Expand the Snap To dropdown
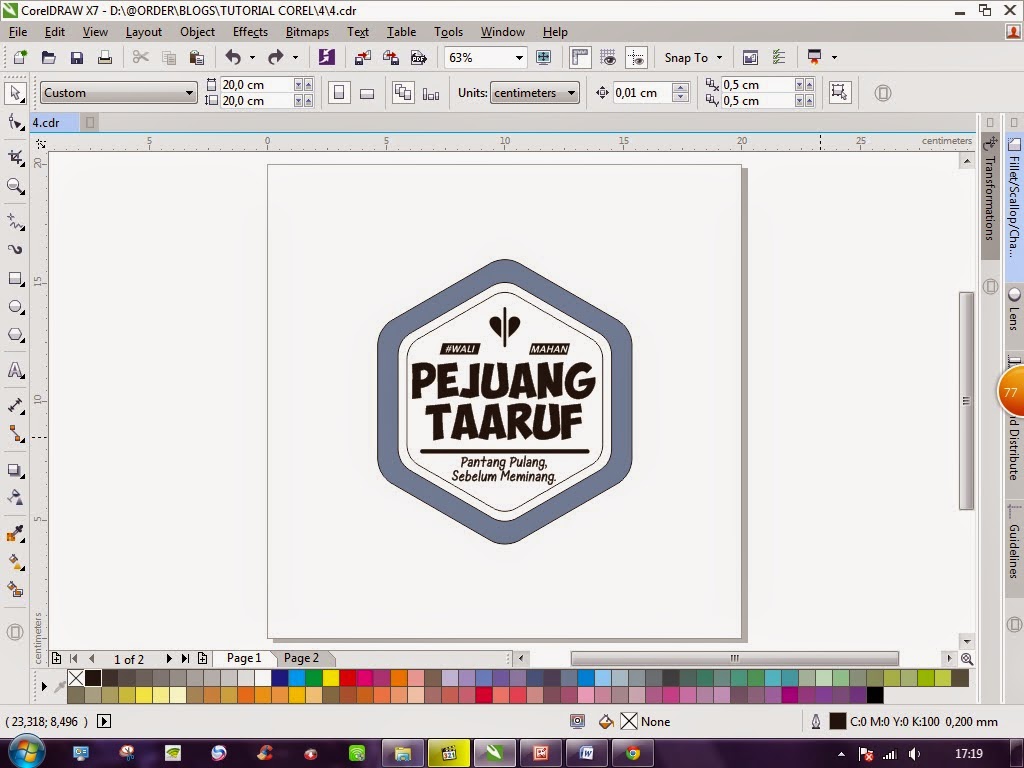This screenshot has width=1024, height=768. [719, 57]
